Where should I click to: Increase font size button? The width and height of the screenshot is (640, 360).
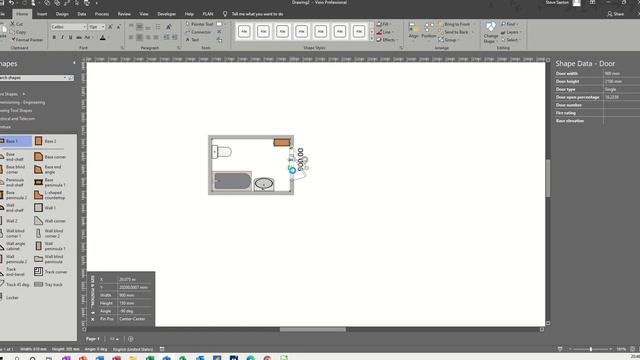click(110, 27)
